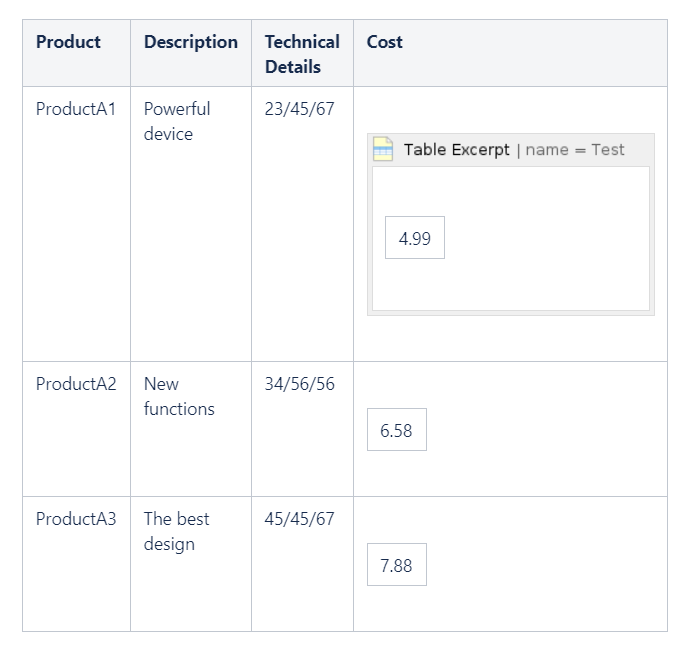The image size is (680, 648).
Task: Select the ProductA2 cell
Action: coord(76,384)
